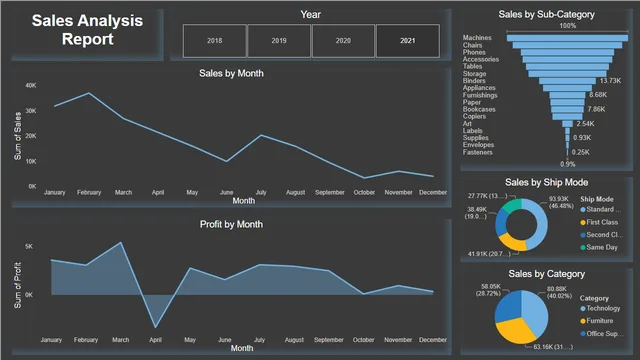Select the Appliances funnel bar
The width and height of the screenshot is (640, 360).
point(567,88)
